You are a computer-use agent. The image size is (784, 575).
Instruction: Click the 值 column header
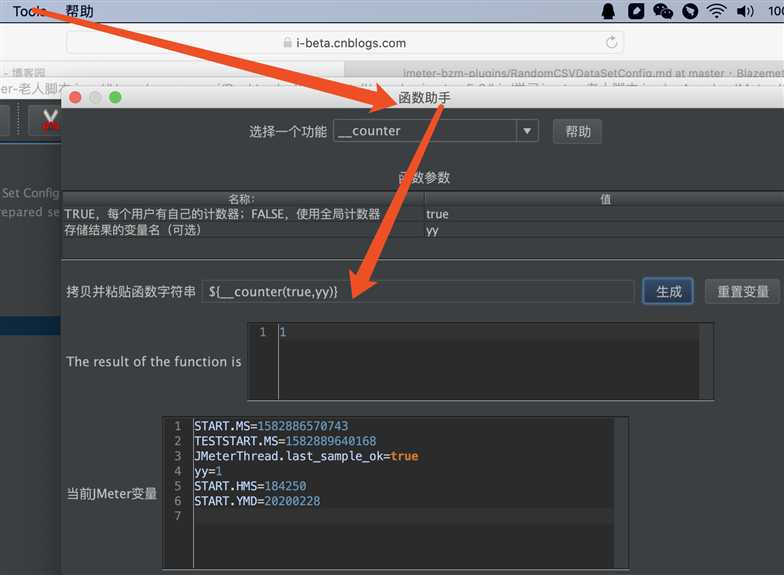[604, 199]
